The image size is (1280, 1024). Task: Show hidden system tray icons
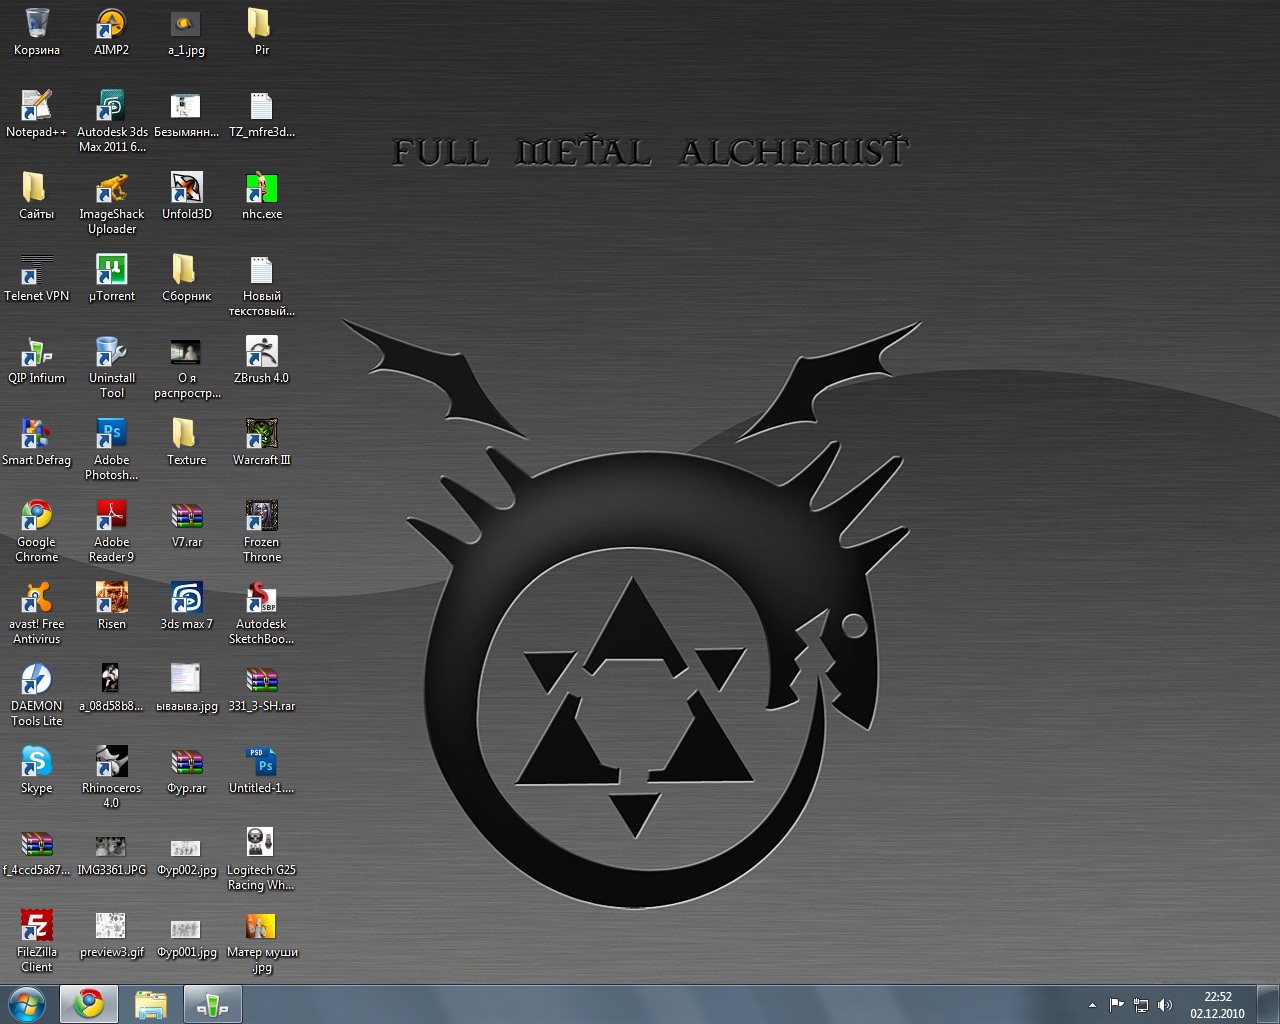coord(1091,1005)
